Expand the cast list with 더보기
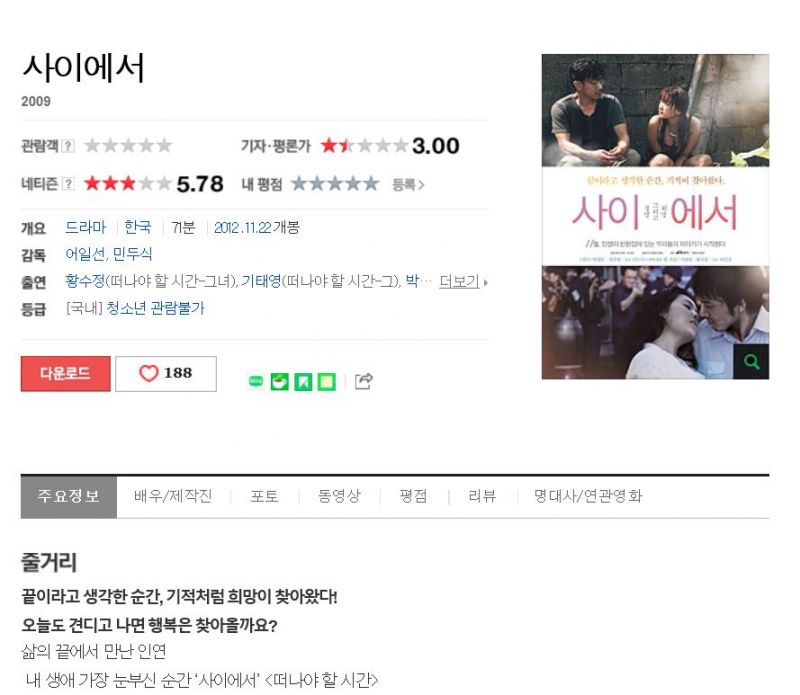This screenshot has width=800, height=695. point(463,281)
